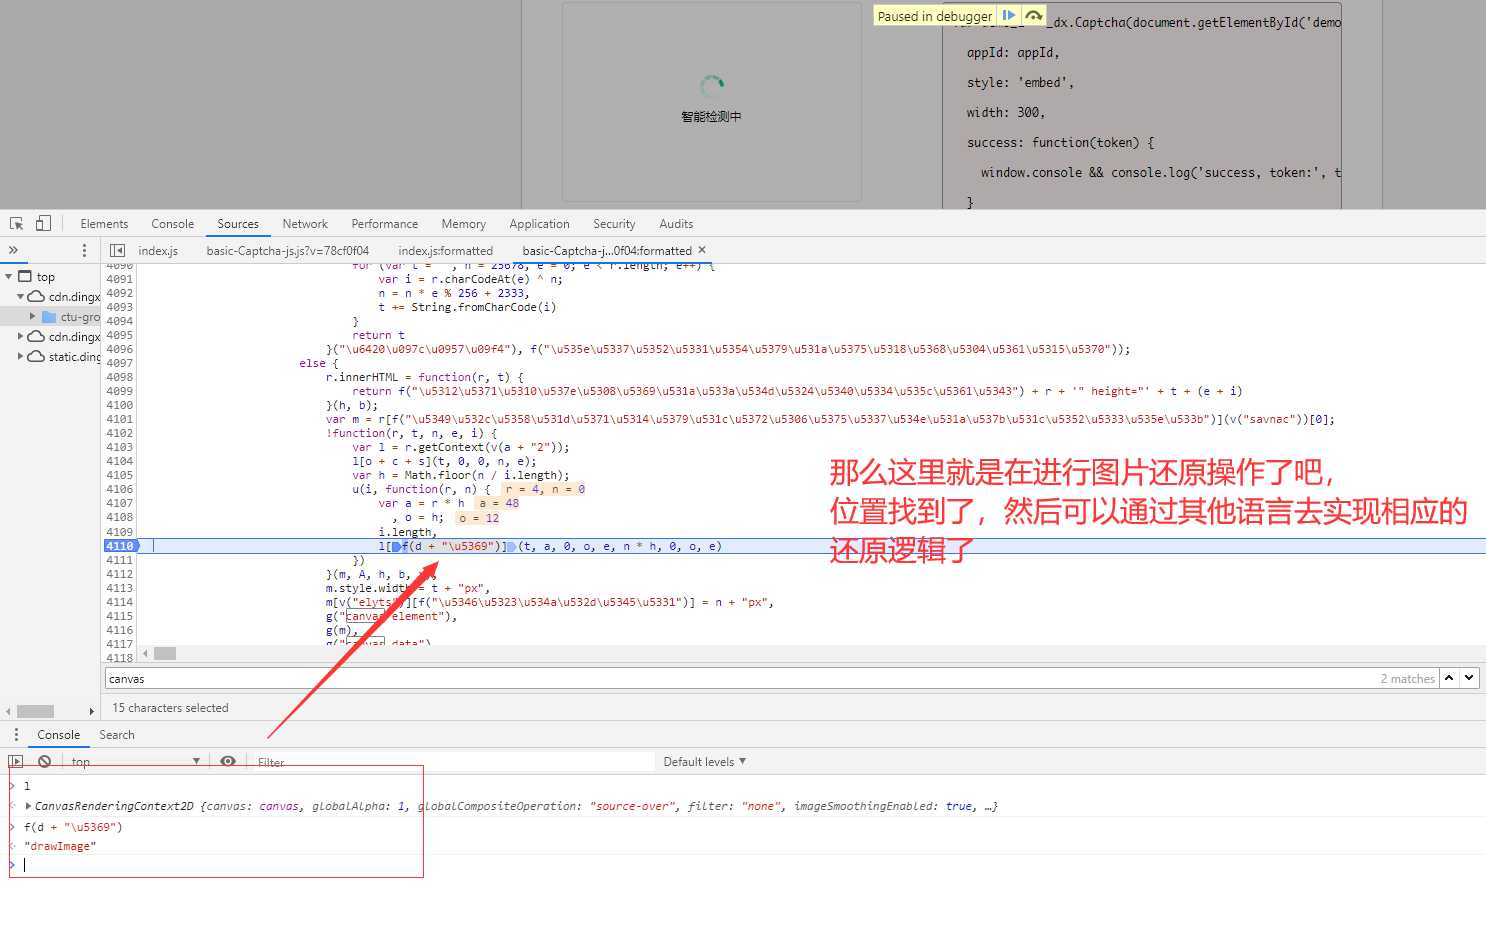Activate the inspect element picker icon
Image resolution: width=1486 pixels, height=946 pixels.
(17, 224)
